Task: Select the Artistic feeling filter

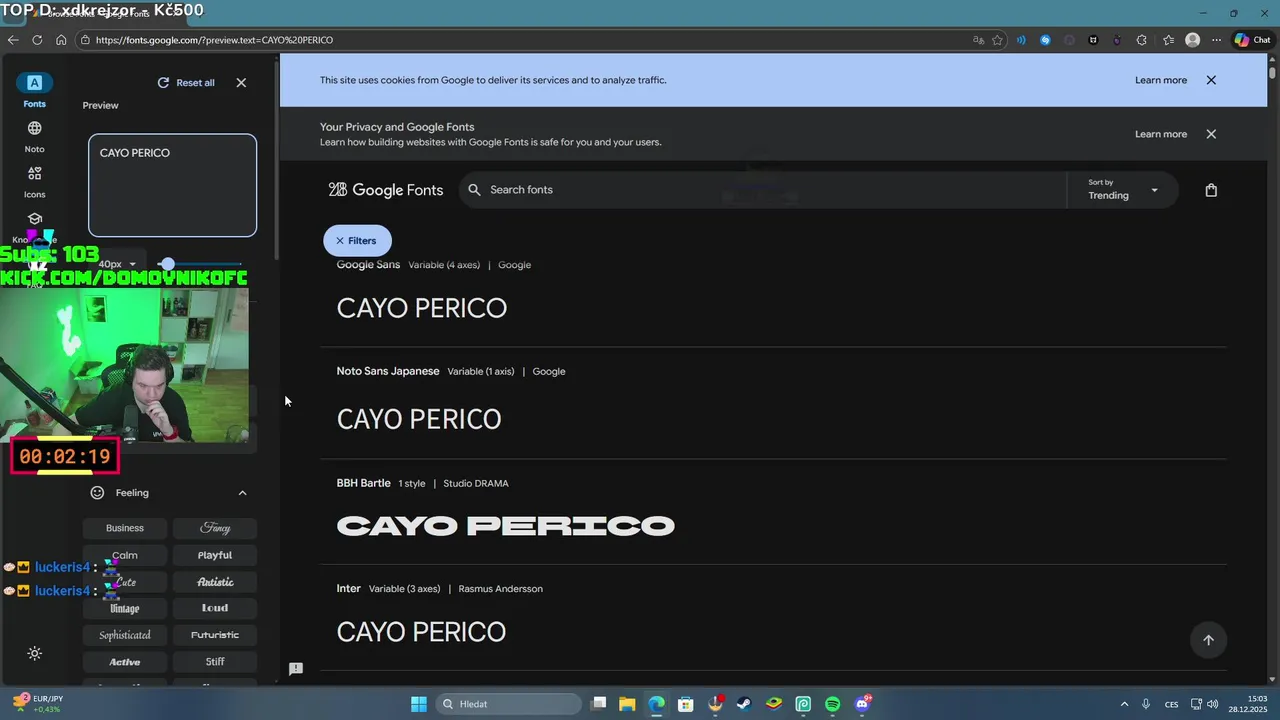Action: [215, 582]
